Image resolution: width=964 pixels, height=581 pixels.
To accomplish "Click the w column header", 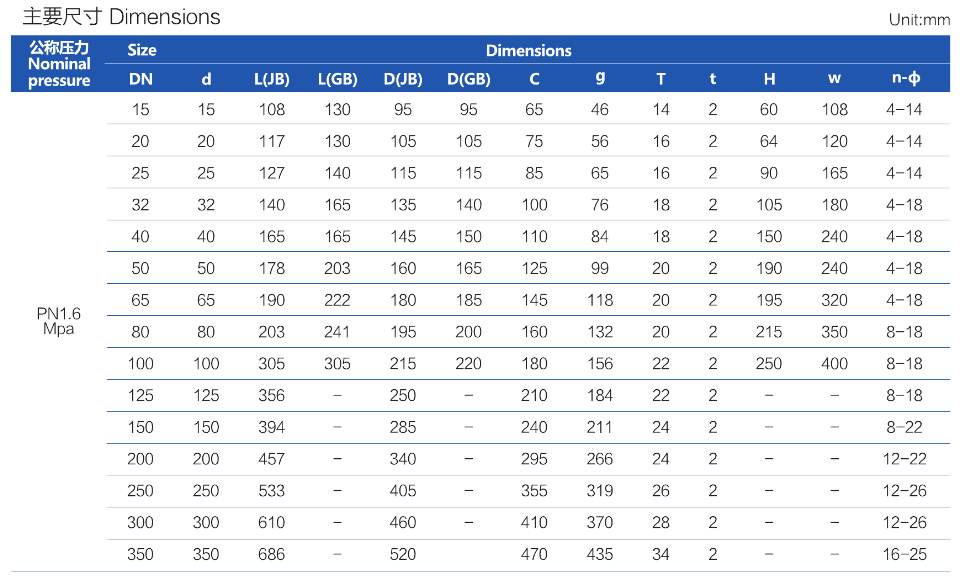I will pyautogui.click(x=835, y=79).
